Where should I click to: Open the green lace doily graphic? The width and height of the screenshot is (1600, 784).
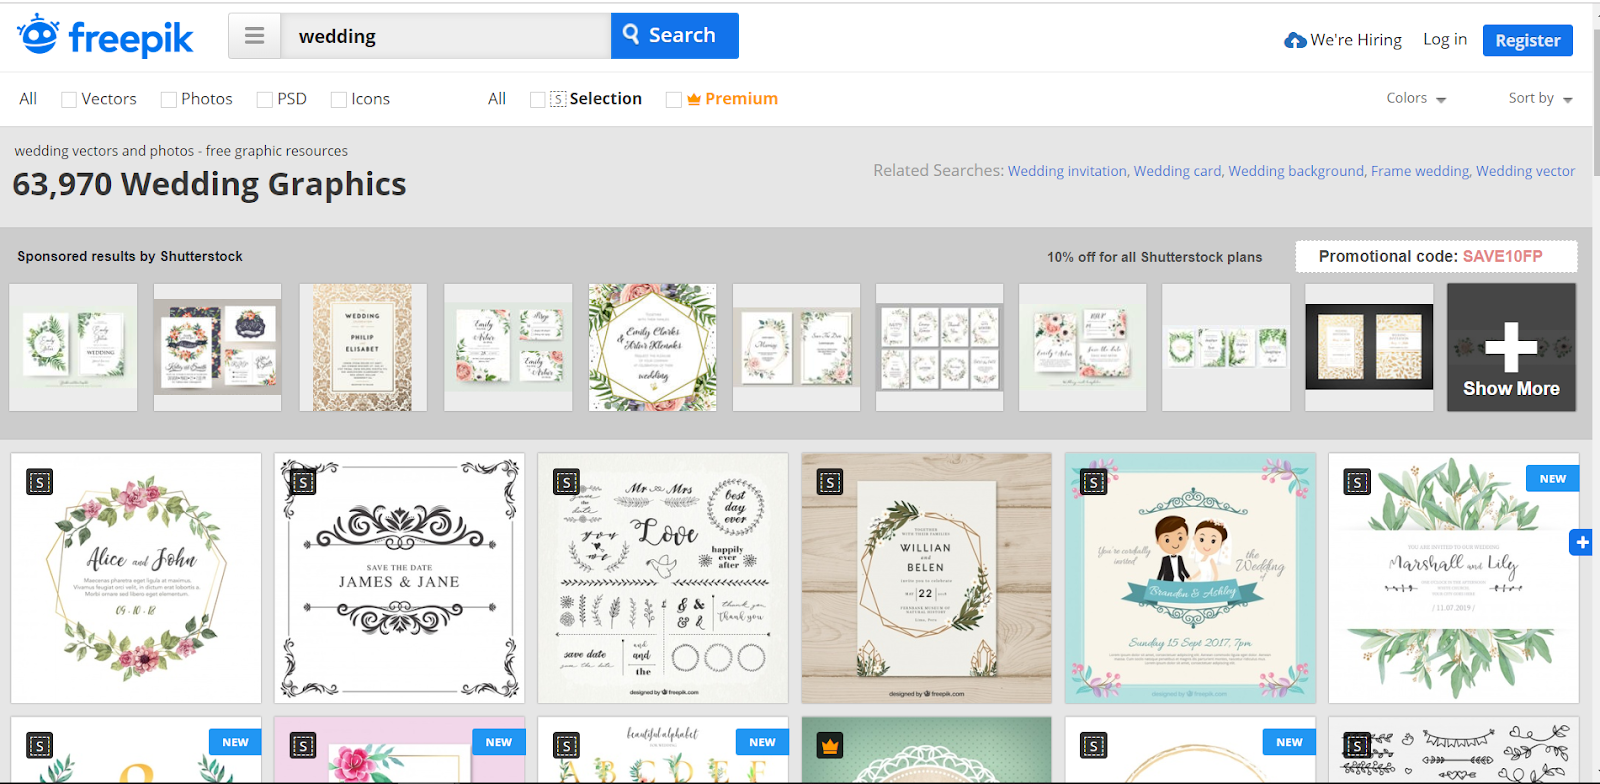pos(926,750)
